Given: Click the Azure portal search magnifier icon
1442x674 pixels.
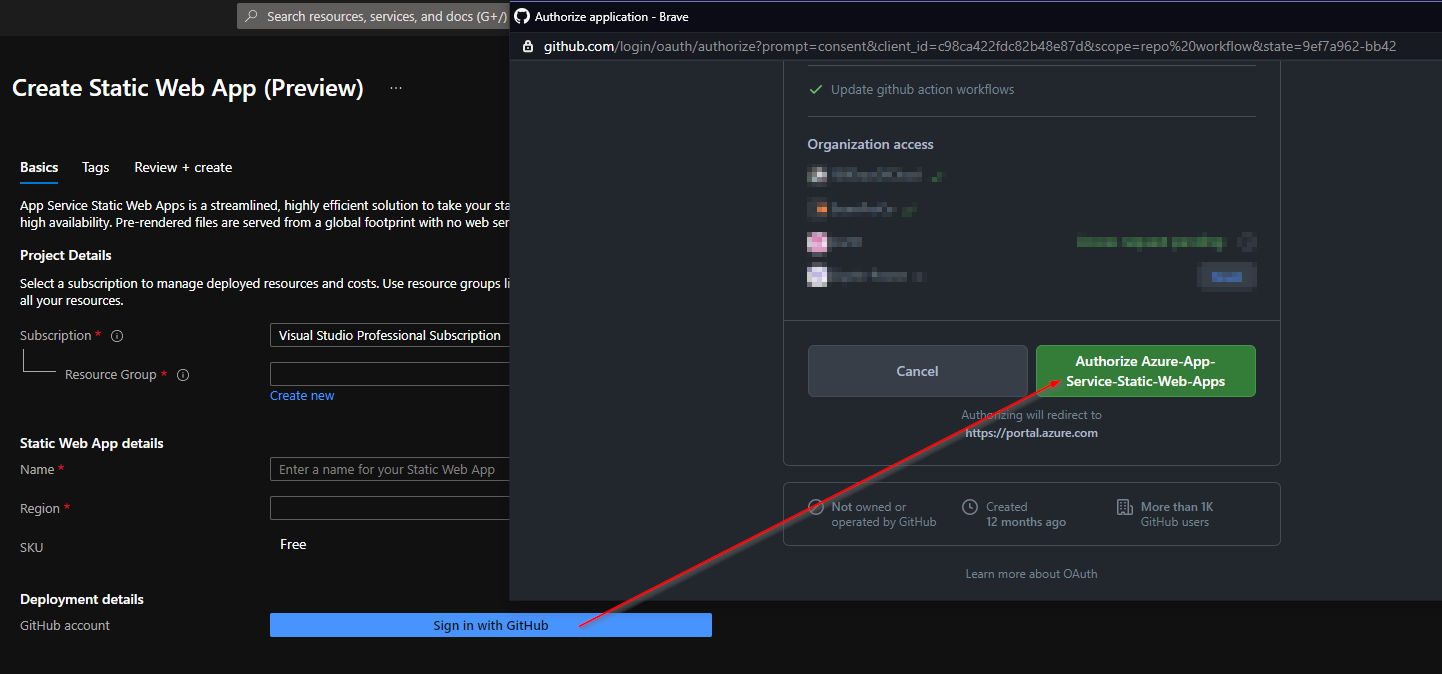Looking at the screenshot, I should tap(251, 16).
